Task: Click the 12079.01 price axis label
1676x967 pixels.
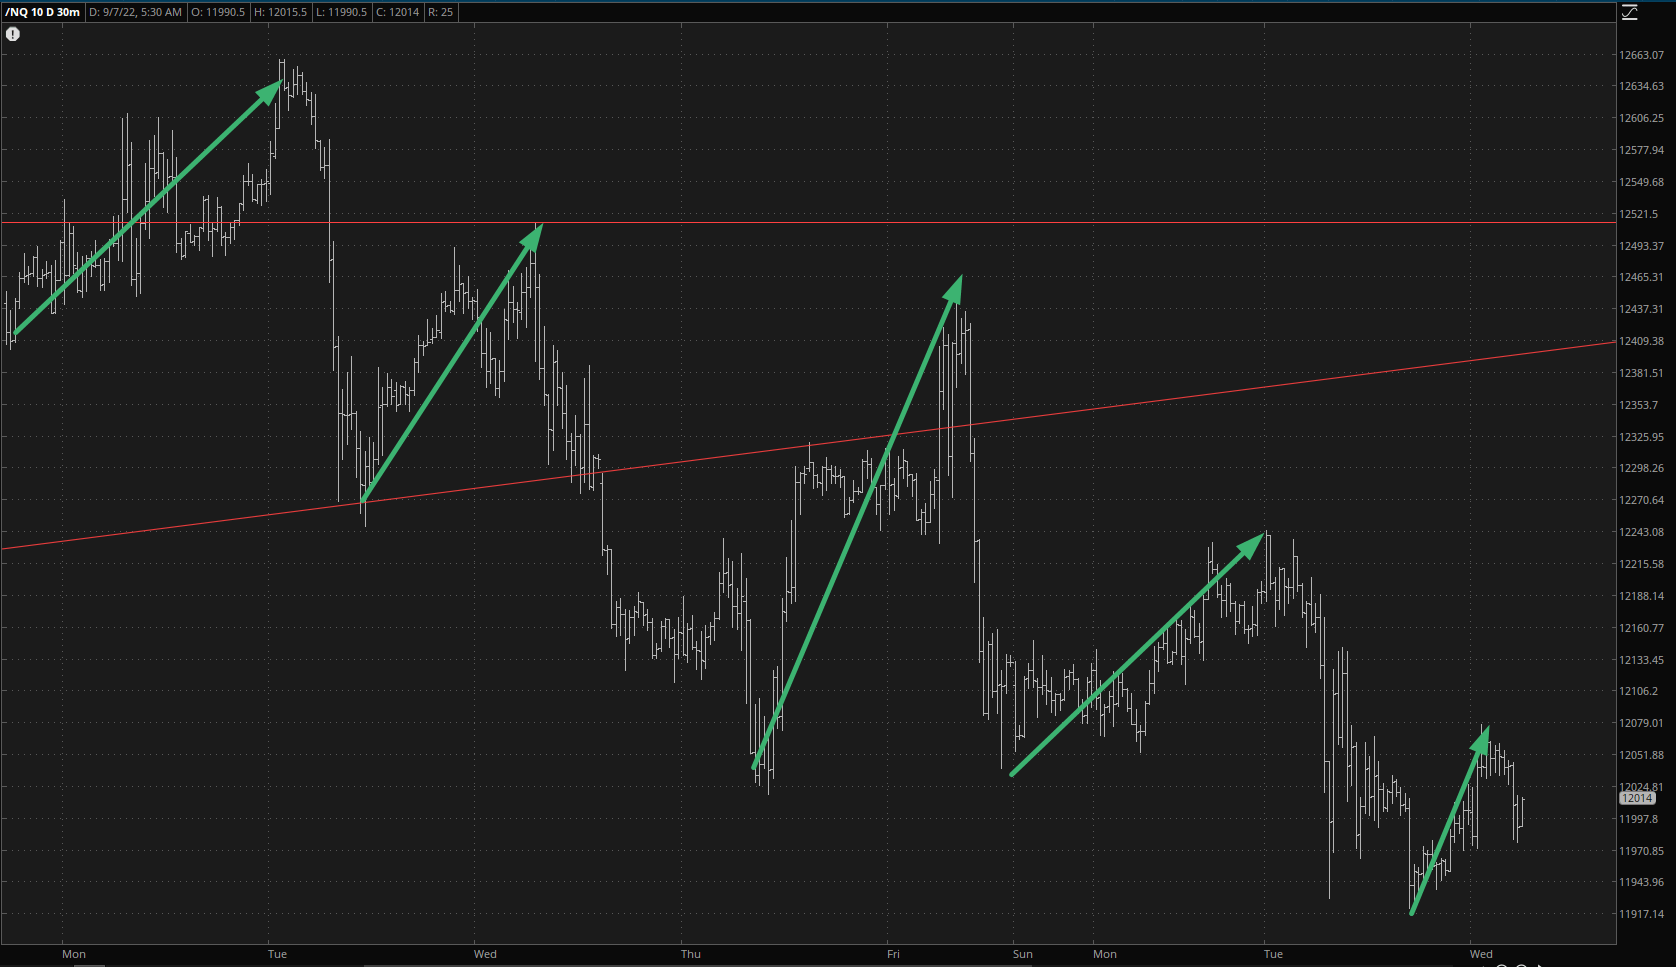Action: coord(1642,723)
